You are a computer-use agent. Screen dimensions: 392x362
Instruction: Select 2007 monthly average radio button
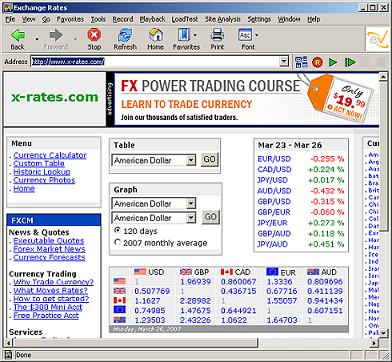click(x=117, y=242)
